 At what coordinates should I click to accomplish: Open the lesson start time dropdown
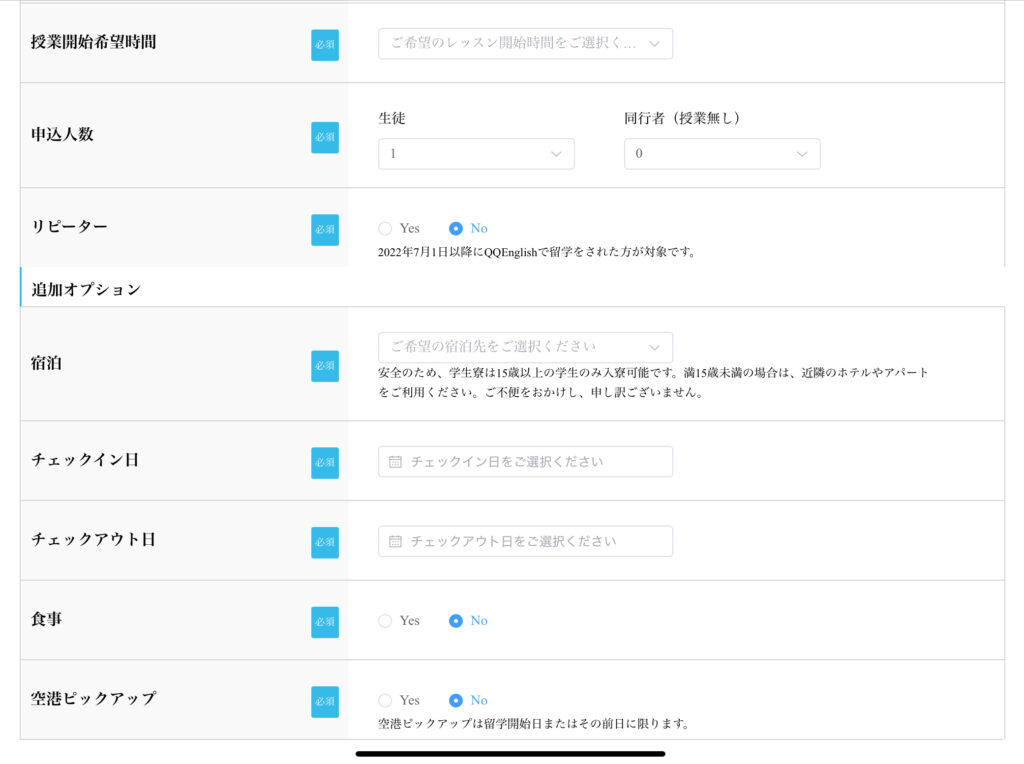click(525, 44)
